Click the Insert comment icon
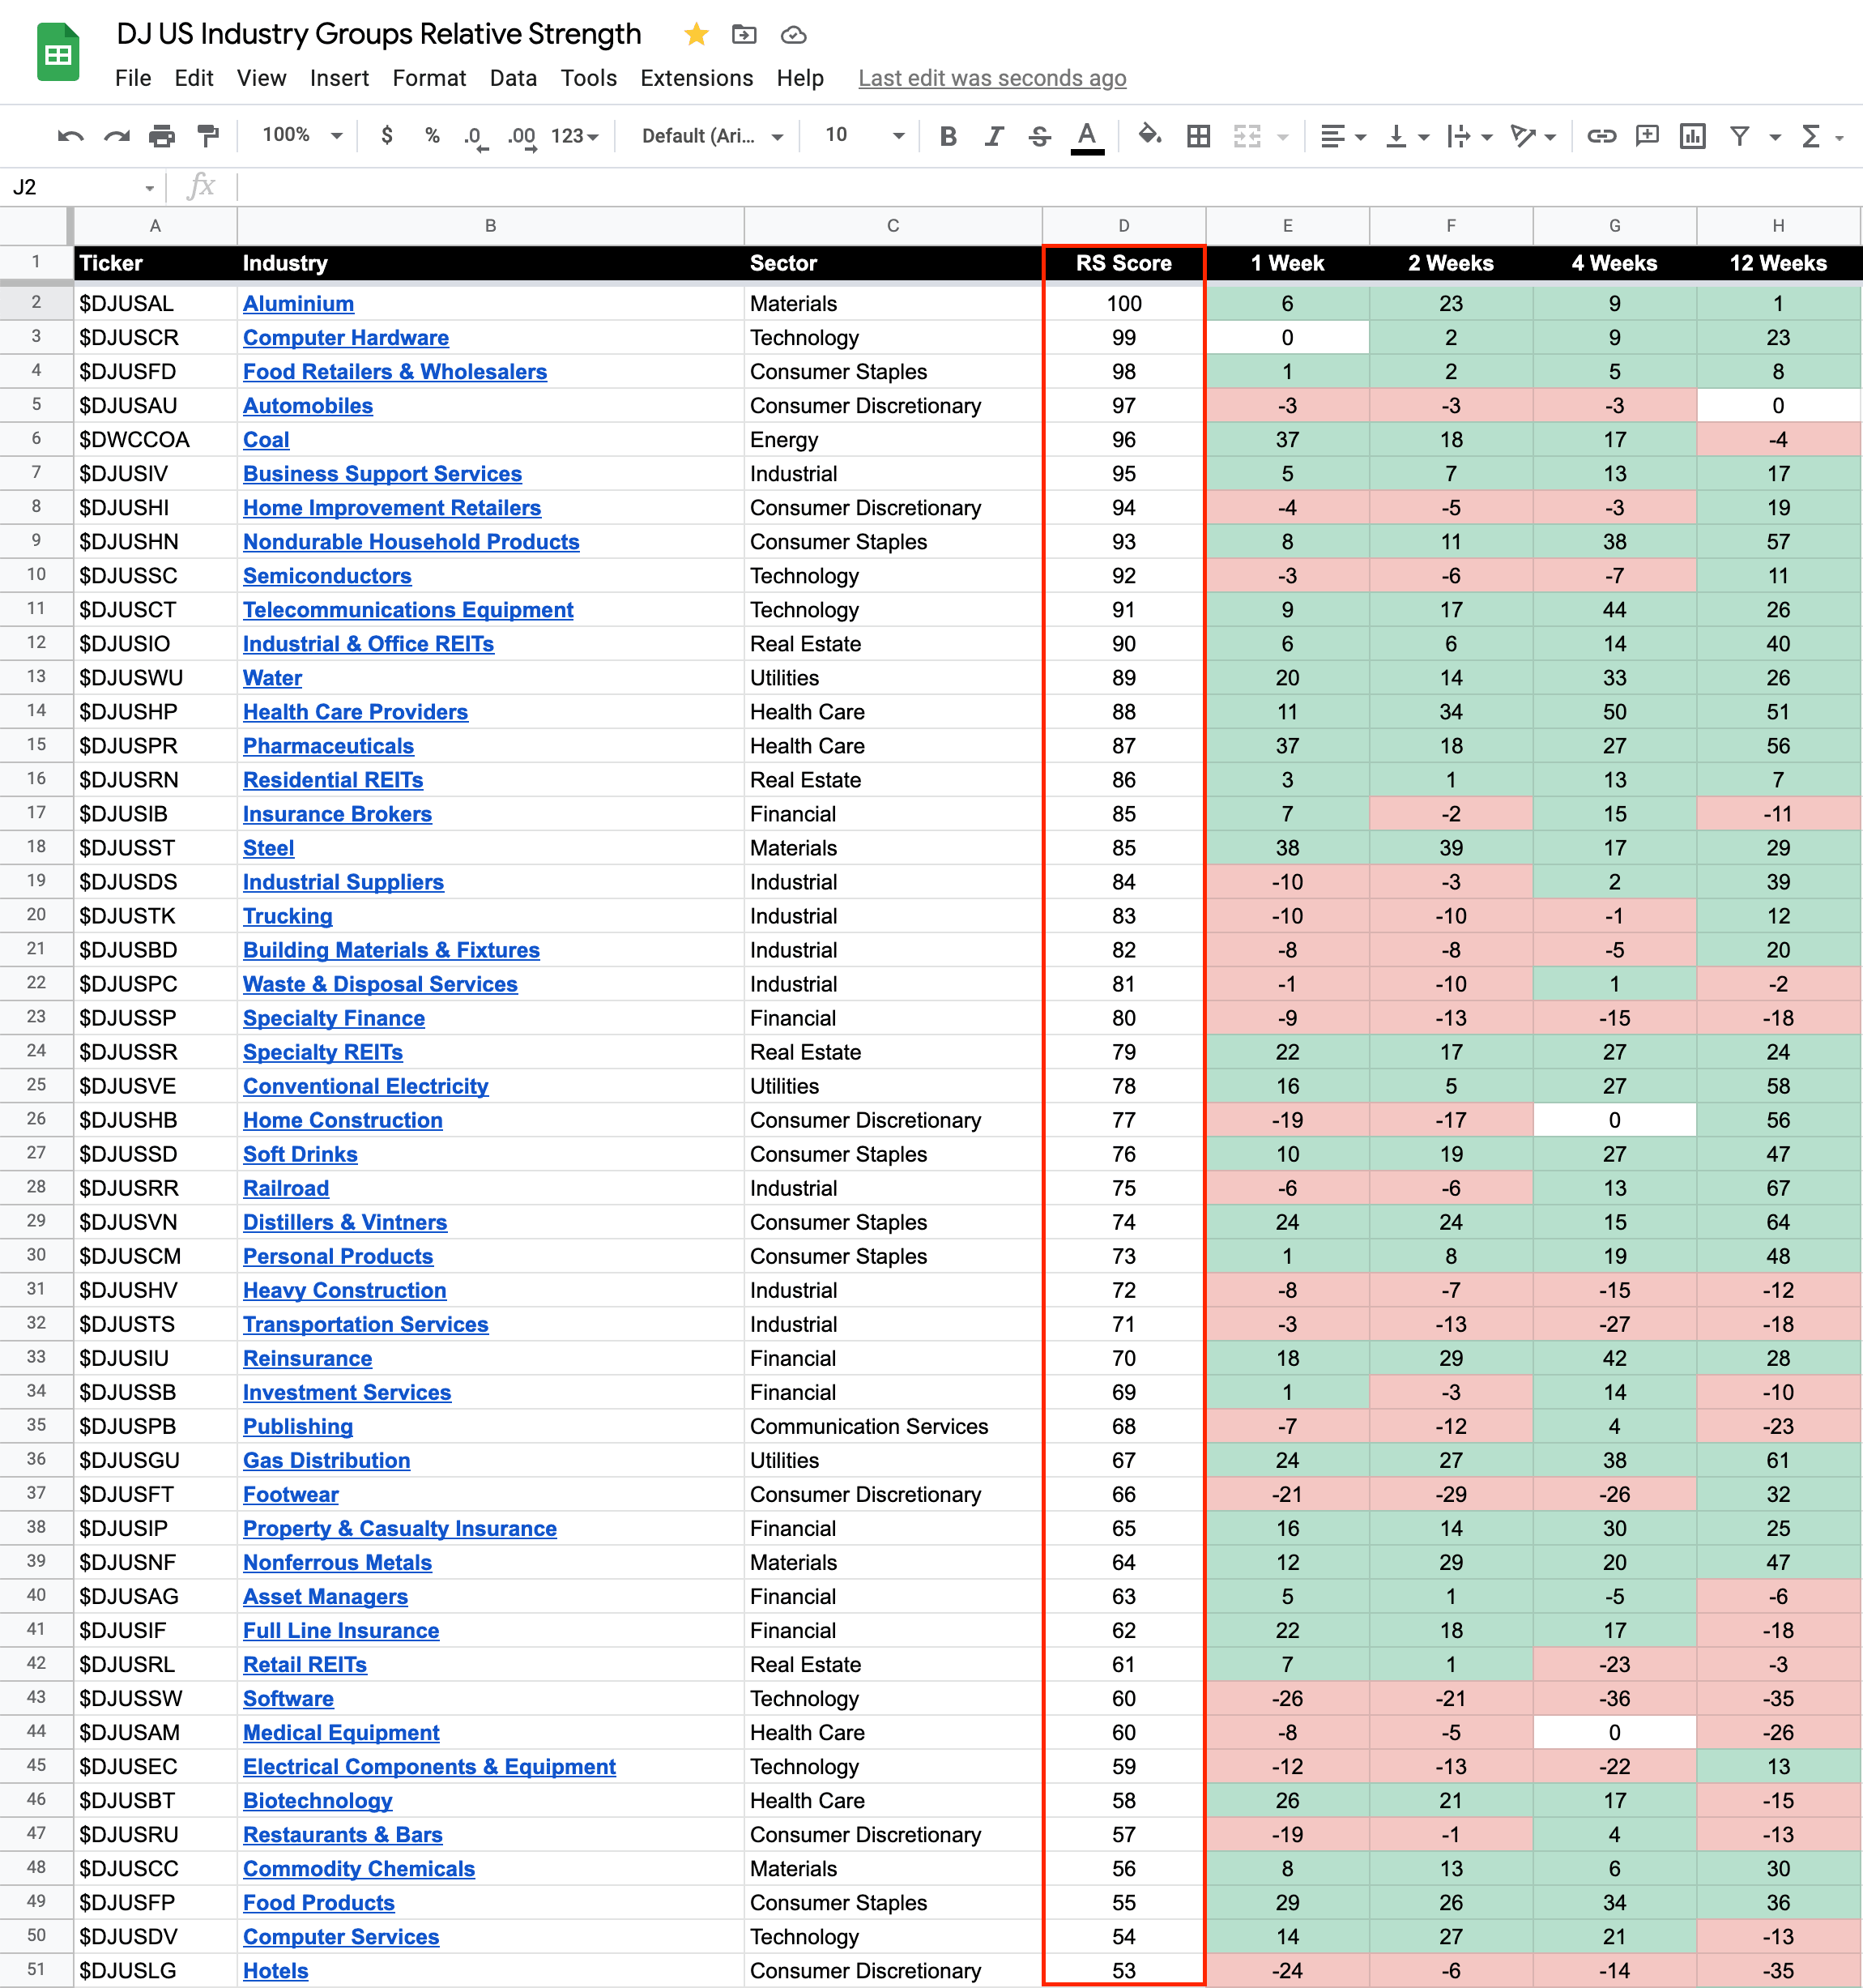The height and width of the screenshot is (1988, 1863). click(1646, 136)
